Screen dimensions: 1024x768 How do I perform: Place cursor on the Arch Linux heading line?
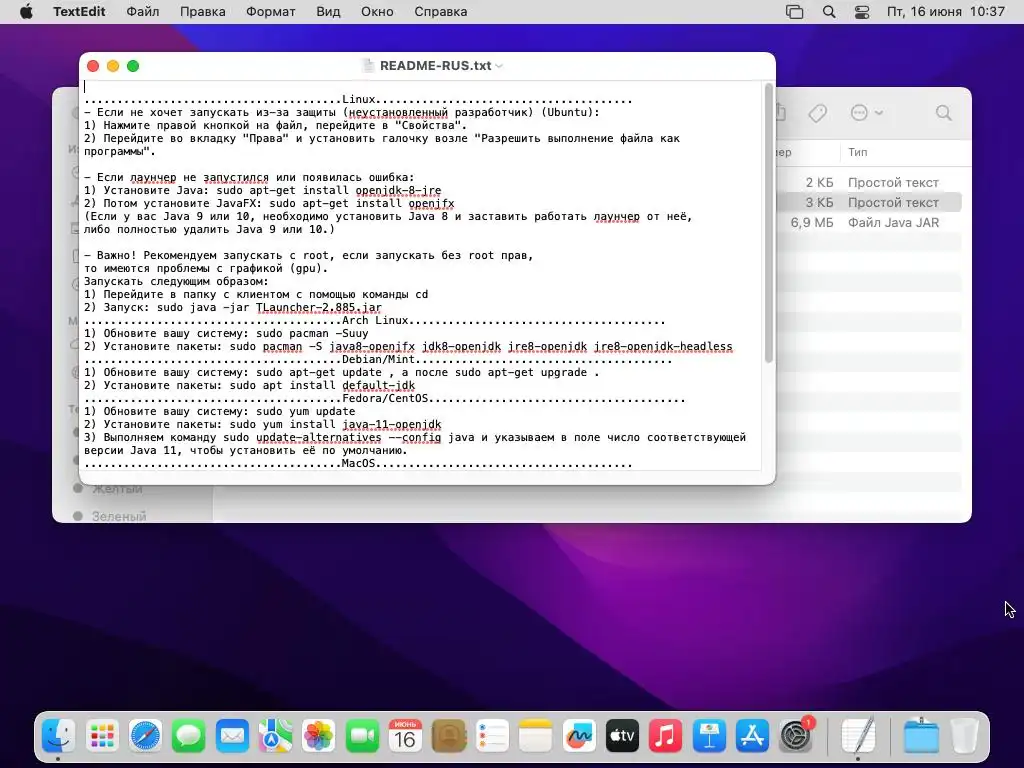375,320
